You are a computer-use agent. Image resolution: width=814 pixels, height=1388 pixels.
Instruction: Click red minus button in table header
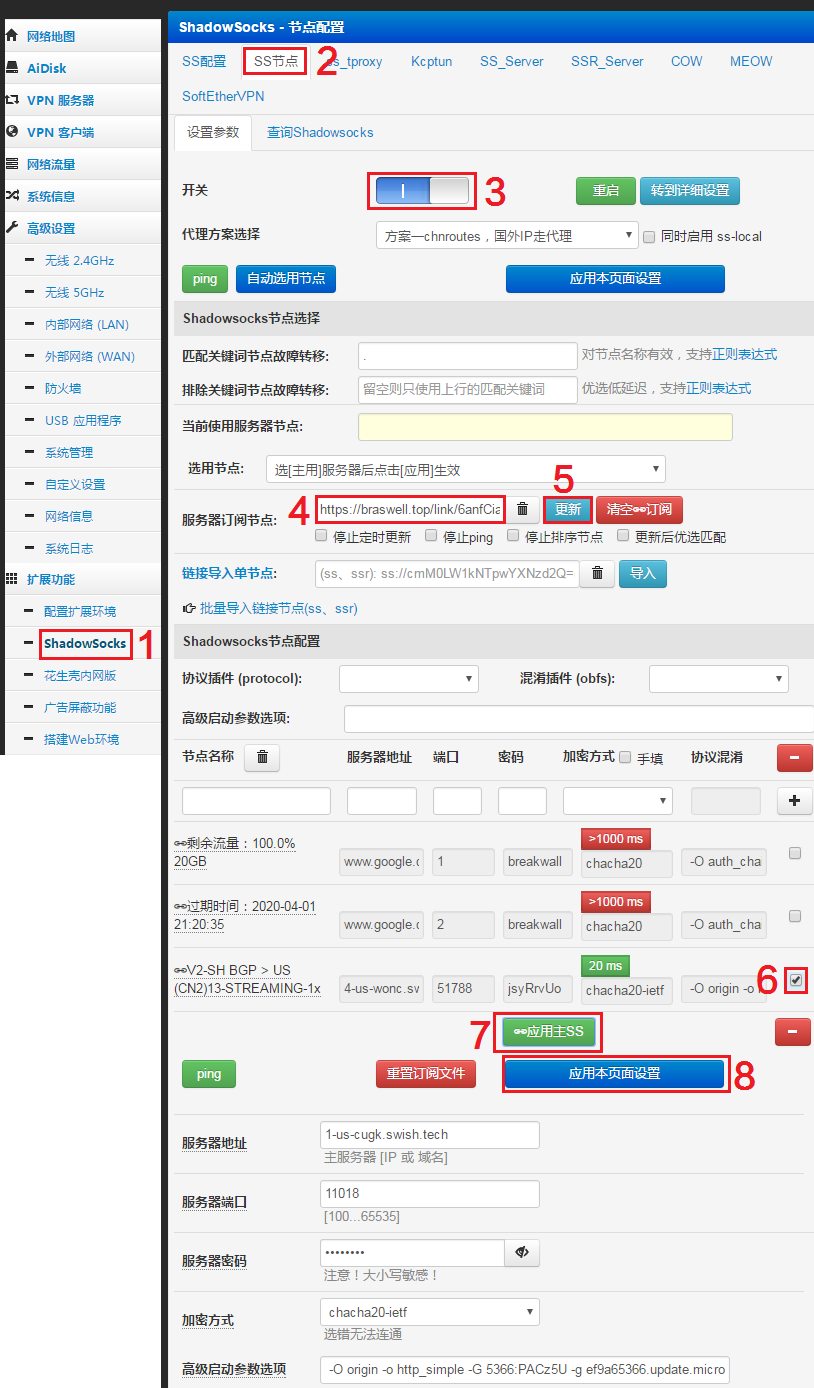[794, 758]
